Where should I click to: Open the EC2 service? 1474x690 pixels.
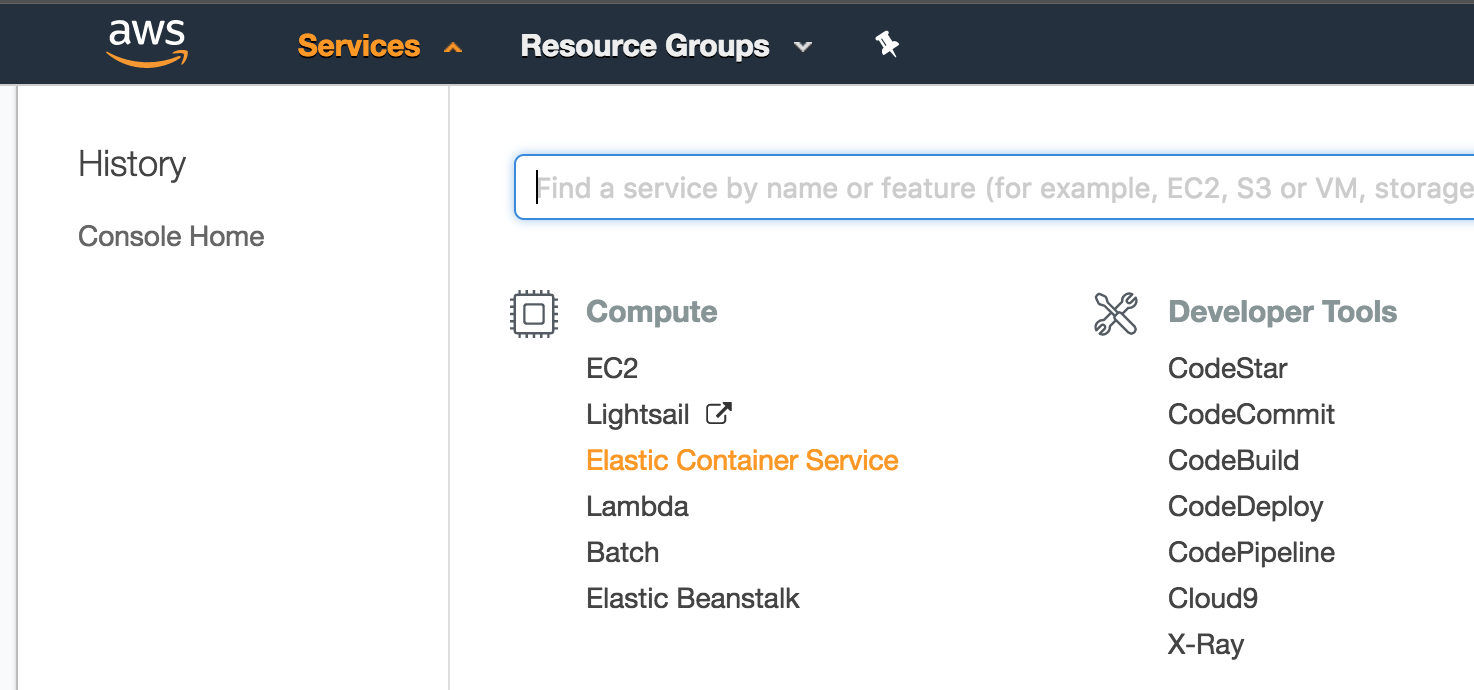(x=612, y=369)
